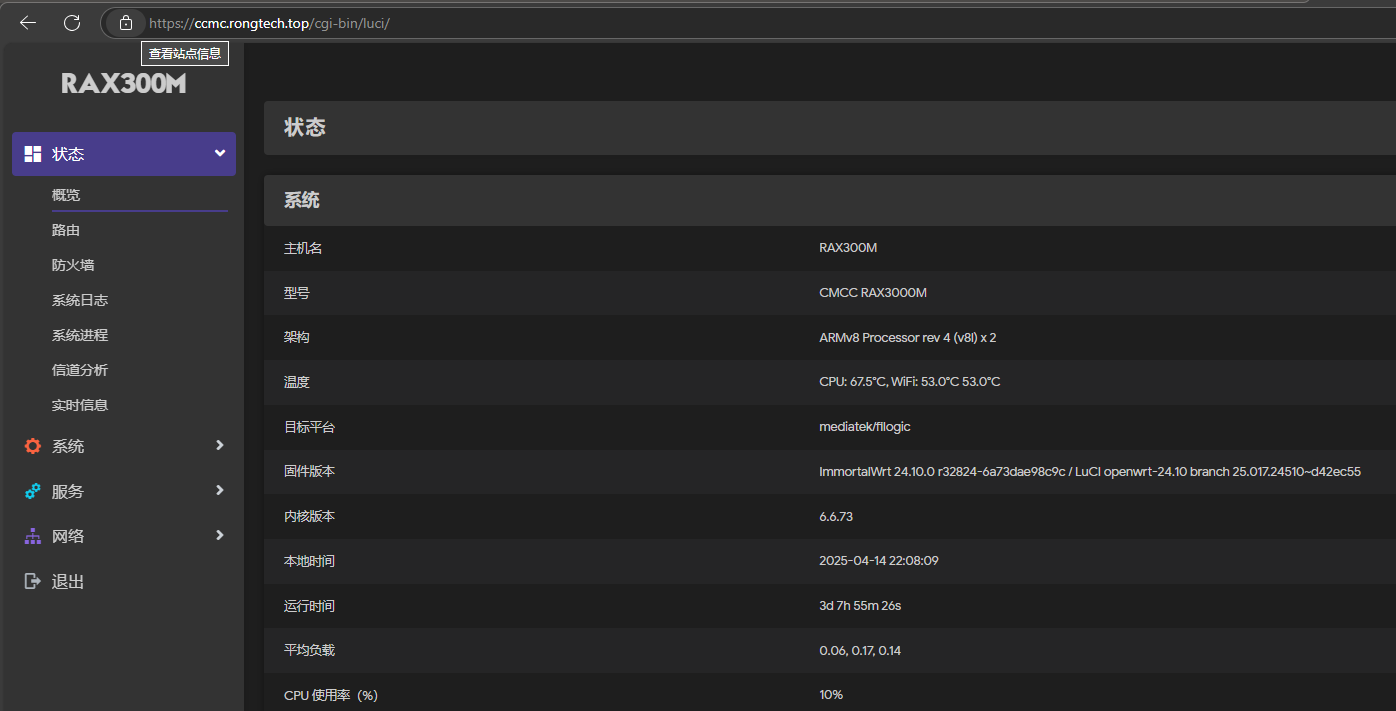The width and height of the screenshot is (1396, 711).
Task: Click the 系统 section heading
Action: click(302, 200)
